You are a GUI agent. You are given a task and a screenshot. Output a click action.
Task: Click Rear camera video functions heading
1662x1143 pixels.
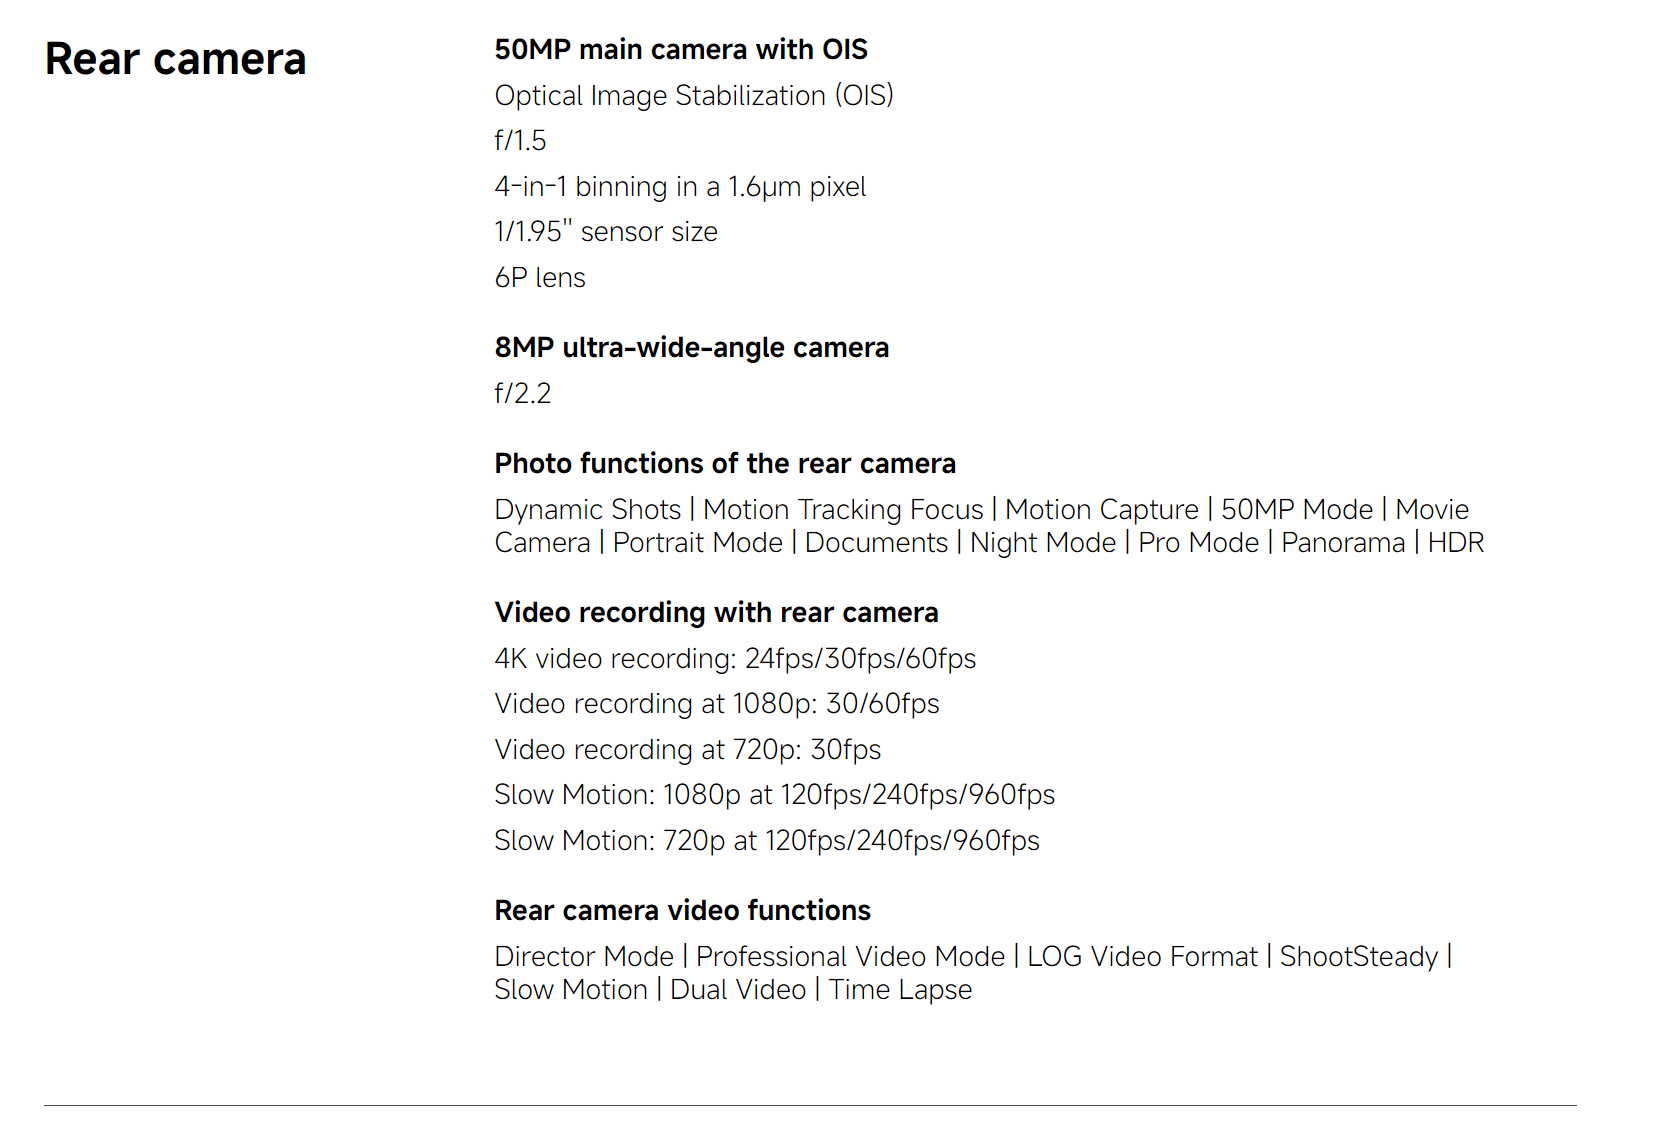tap(683, 911)
